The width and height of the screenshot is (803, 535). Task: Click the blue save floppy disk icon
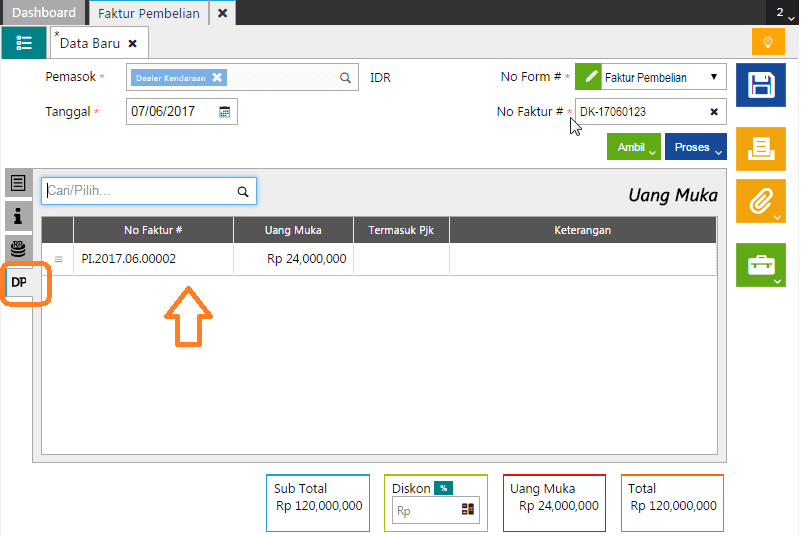(760, 85)
